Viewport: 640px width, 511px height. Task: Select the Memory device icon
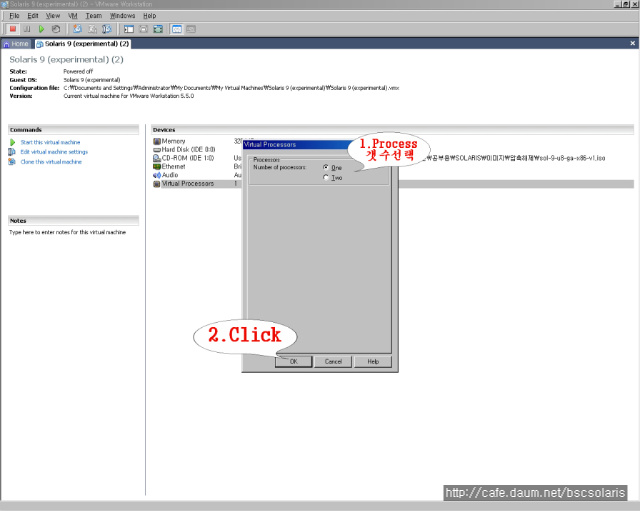[157, 141]
